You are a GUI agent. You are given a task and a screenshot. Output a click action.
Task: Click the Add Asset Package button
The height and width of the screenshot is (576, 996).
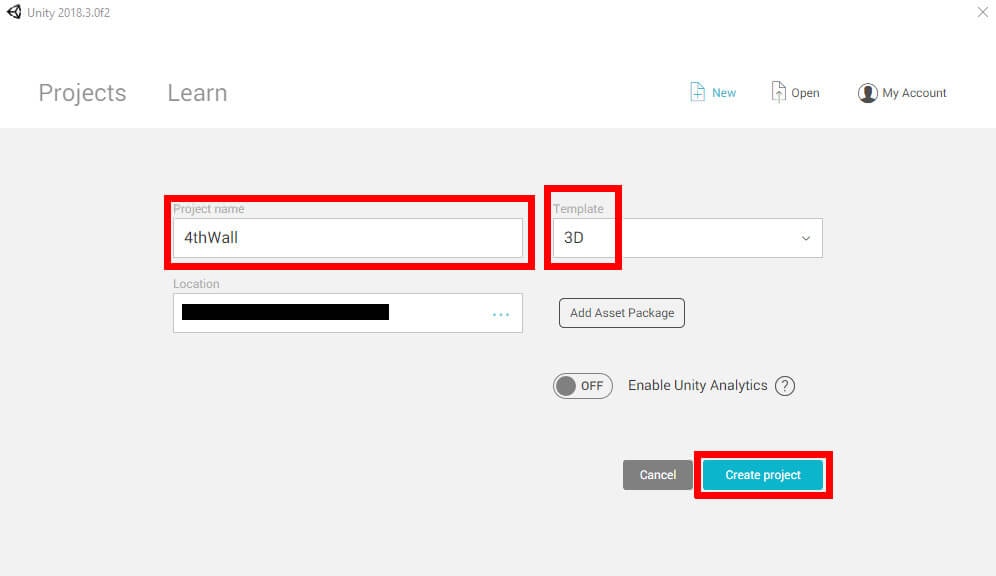click(622, 313)
